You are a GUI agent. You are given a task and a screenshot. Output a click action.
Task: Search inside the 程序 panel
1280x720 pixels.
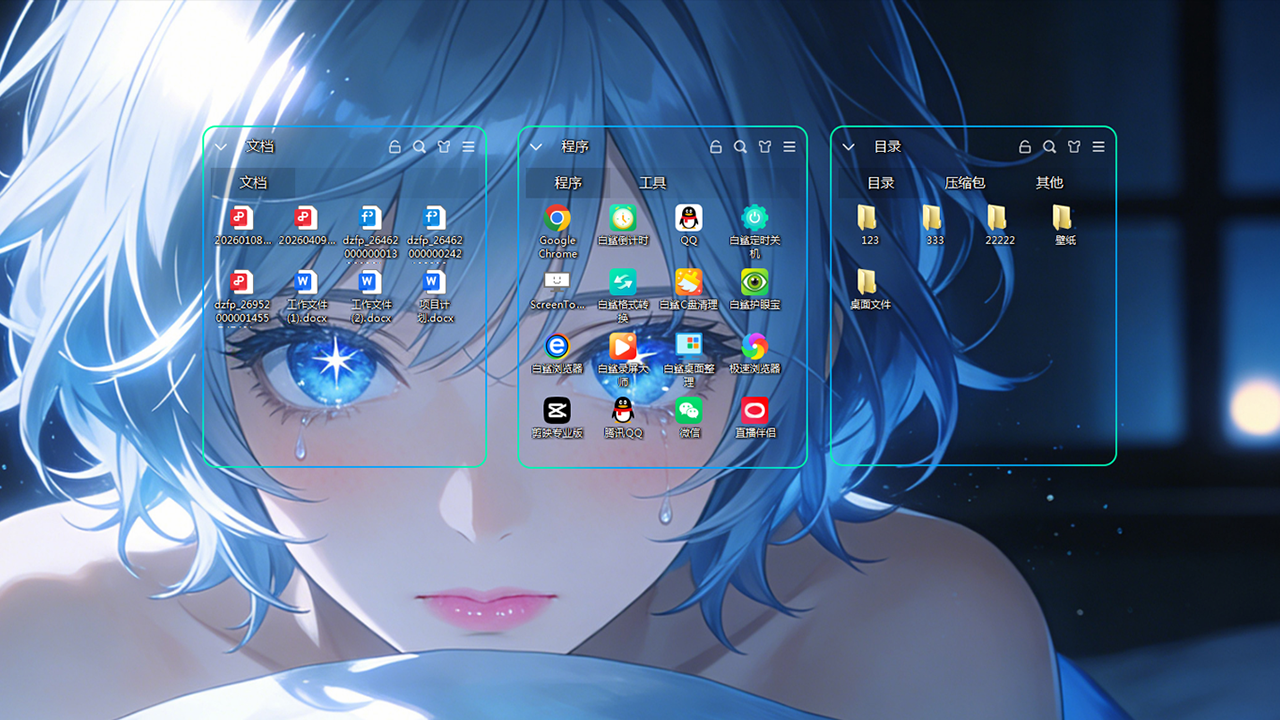(741, 146)
